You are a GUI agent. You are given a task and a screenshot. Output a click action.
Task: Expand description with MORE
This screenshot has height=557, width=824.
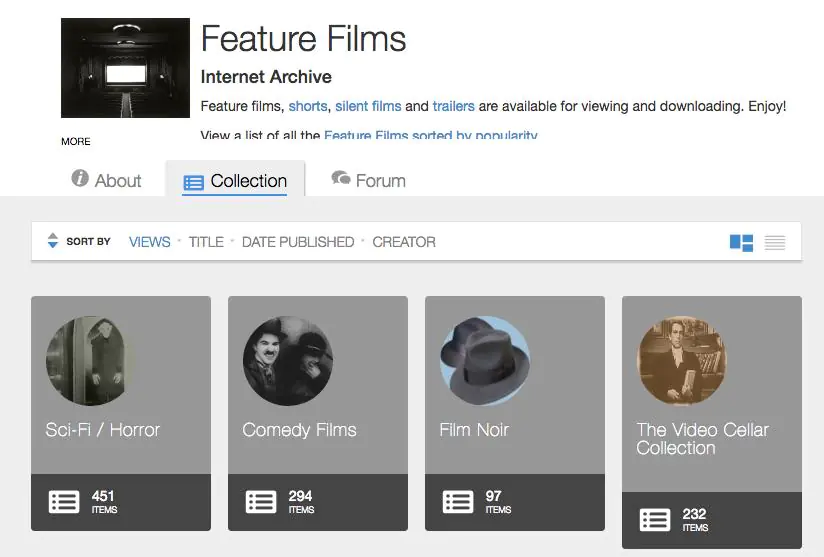click(x=76, y=141)
